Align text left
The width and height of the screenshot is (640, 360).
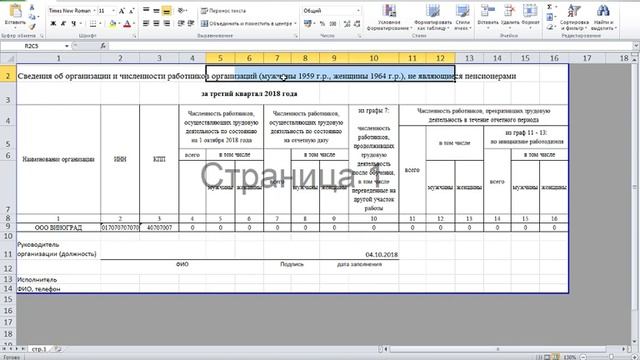[x=146, y=24]
